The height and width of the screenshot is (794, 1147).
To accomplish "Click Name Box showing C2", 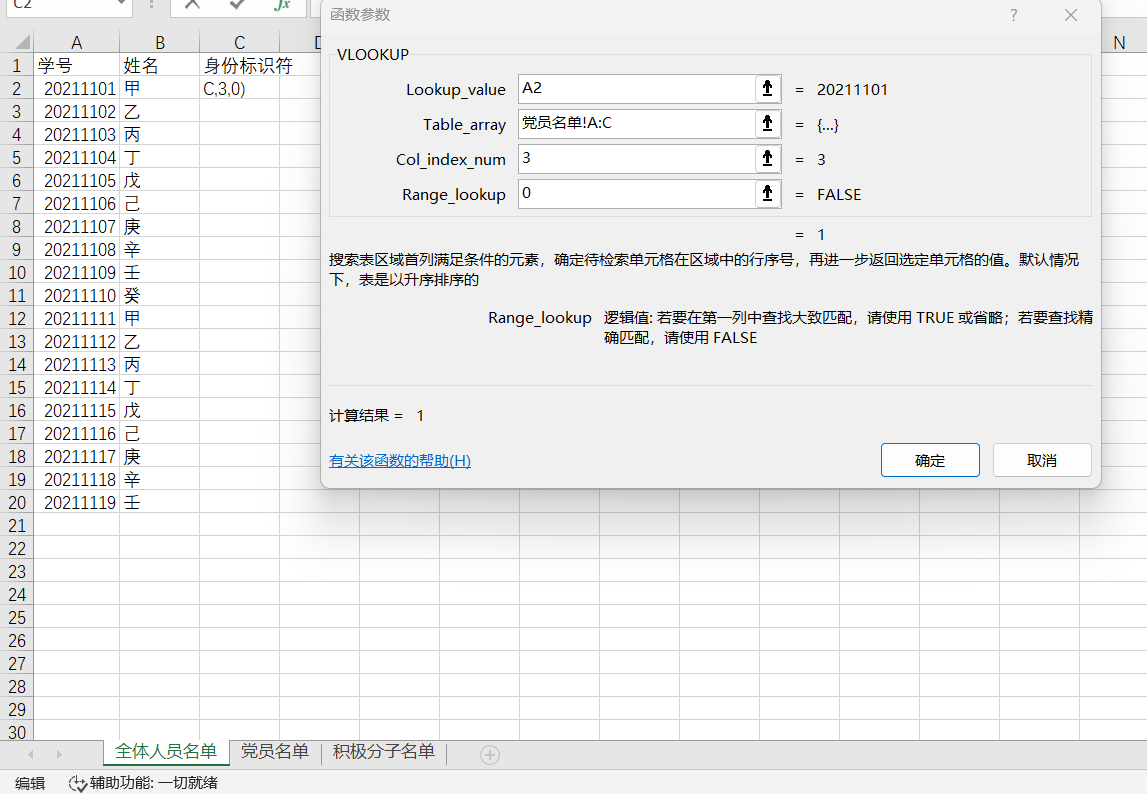I will tap(62, 5).
